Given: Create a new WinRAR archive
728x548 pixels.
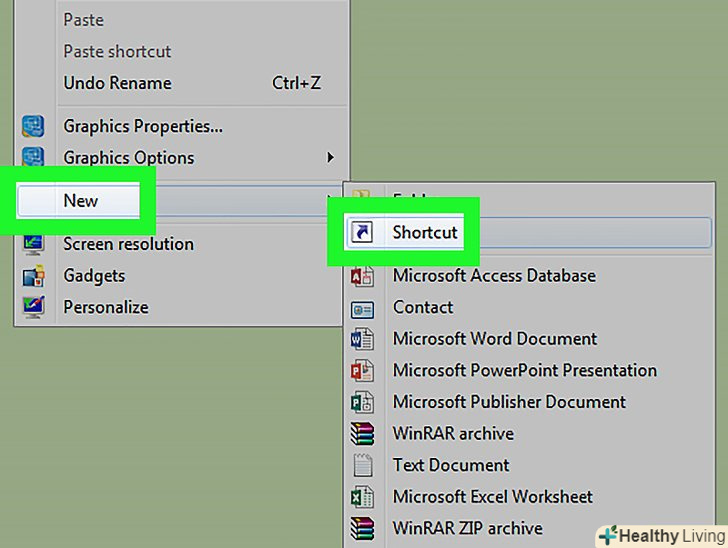Looking at the screenshot, I should coord(528,434).
